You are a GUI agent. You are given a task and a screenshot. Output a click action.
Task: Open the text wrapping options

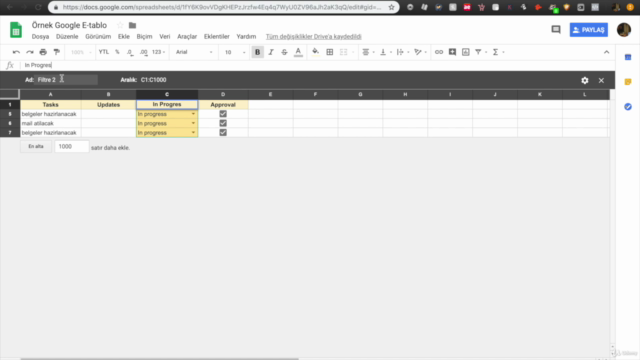click(402, 52)
